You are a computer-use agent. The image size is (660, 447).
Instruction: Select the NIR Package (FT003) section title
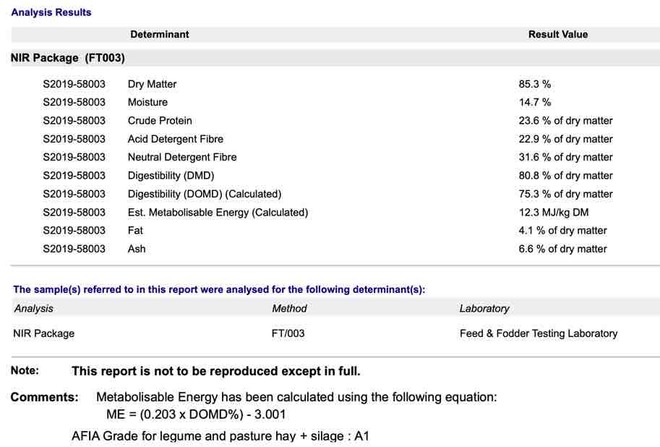67,59
